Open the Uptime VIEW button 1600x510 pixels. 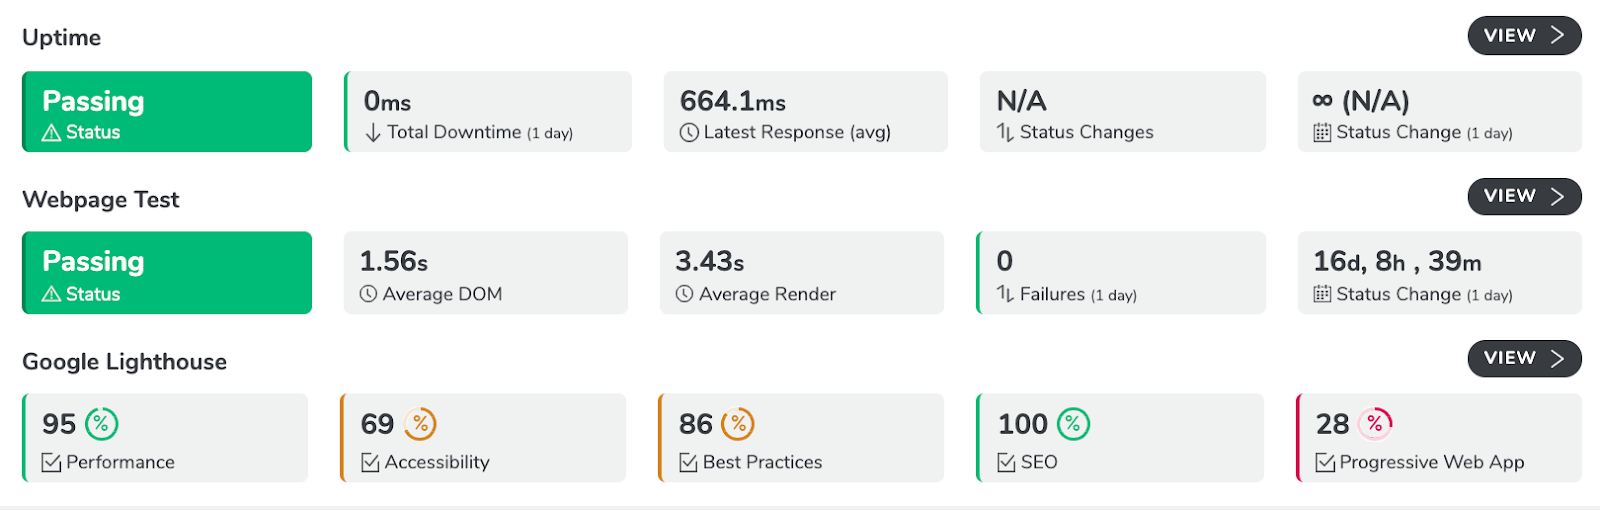[1524, 36]
